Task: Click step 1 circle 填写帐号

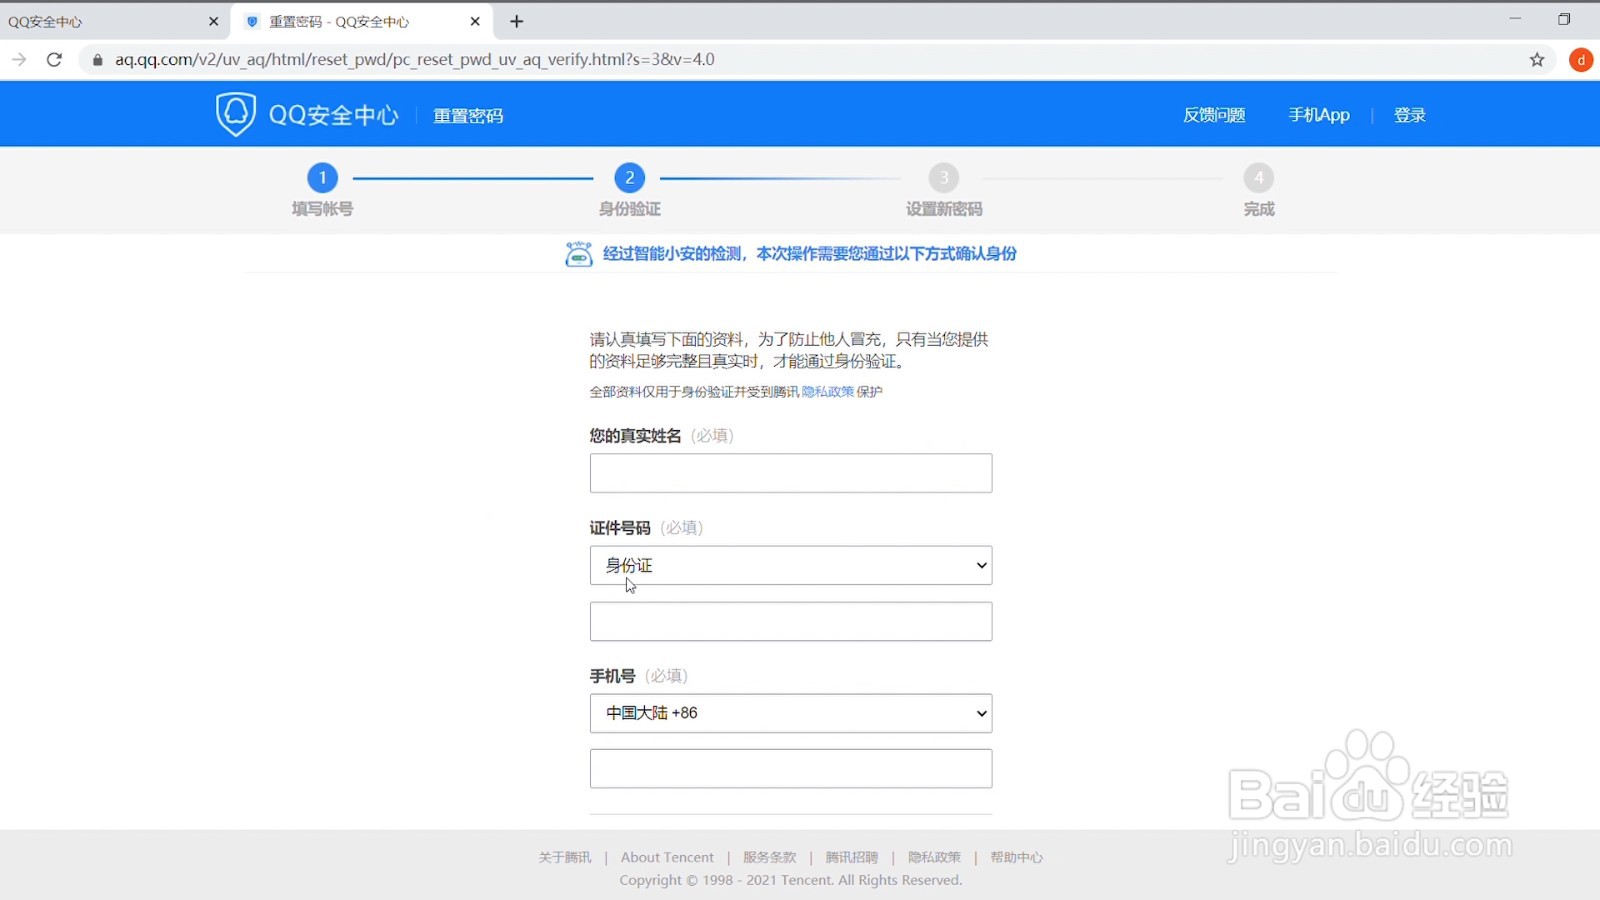Action: pyautogui.click(x=322, y=178)
